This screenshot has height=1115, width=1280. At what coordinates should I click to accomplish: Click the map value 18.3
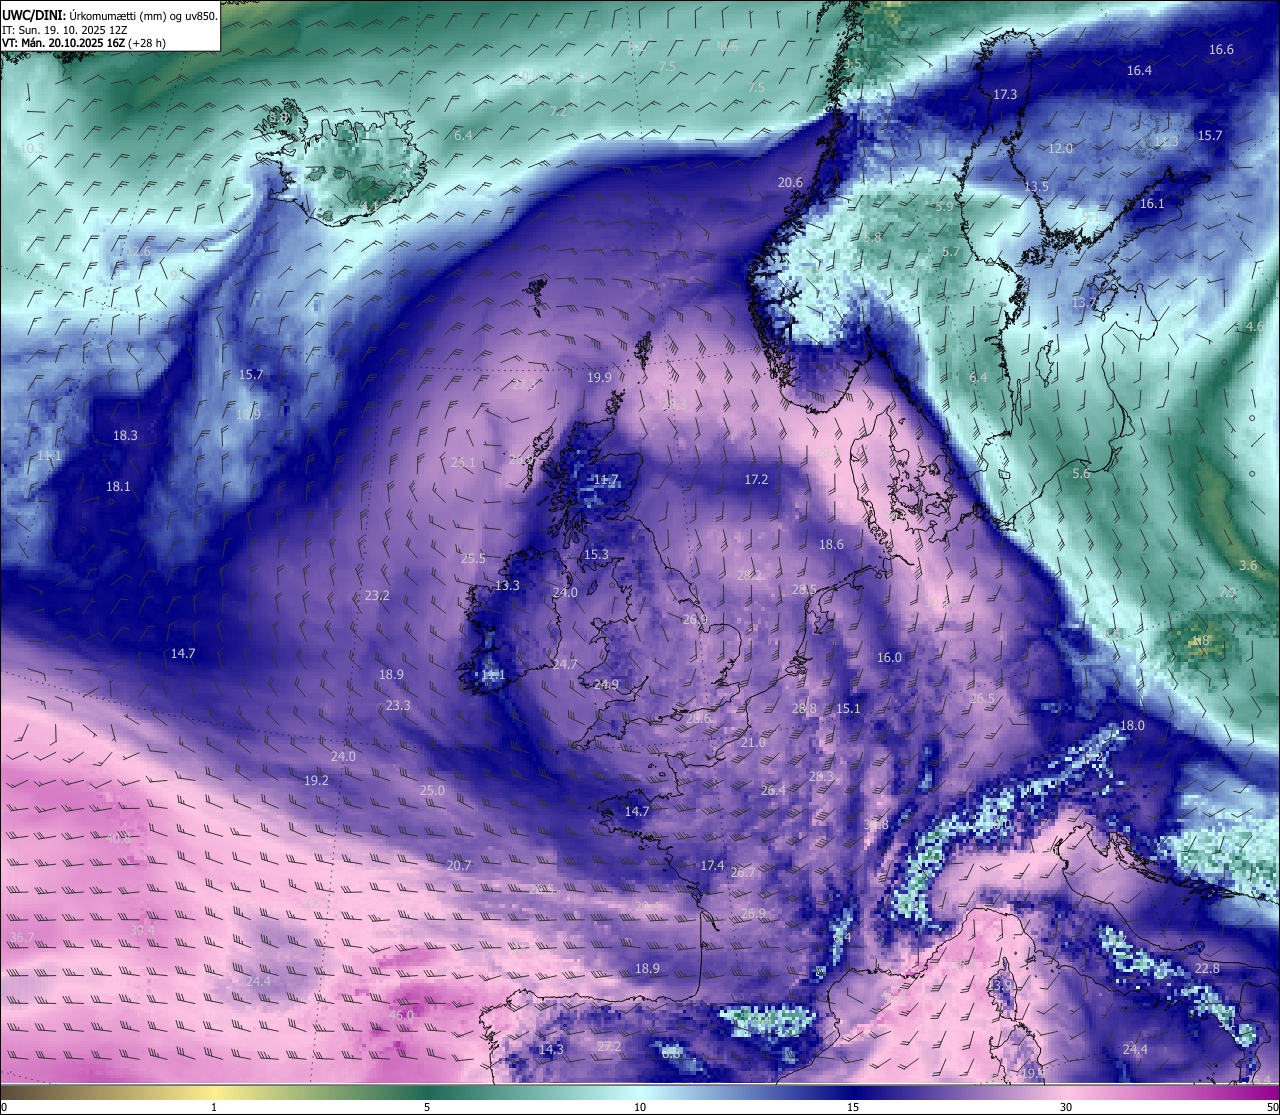tap(125, 435)
